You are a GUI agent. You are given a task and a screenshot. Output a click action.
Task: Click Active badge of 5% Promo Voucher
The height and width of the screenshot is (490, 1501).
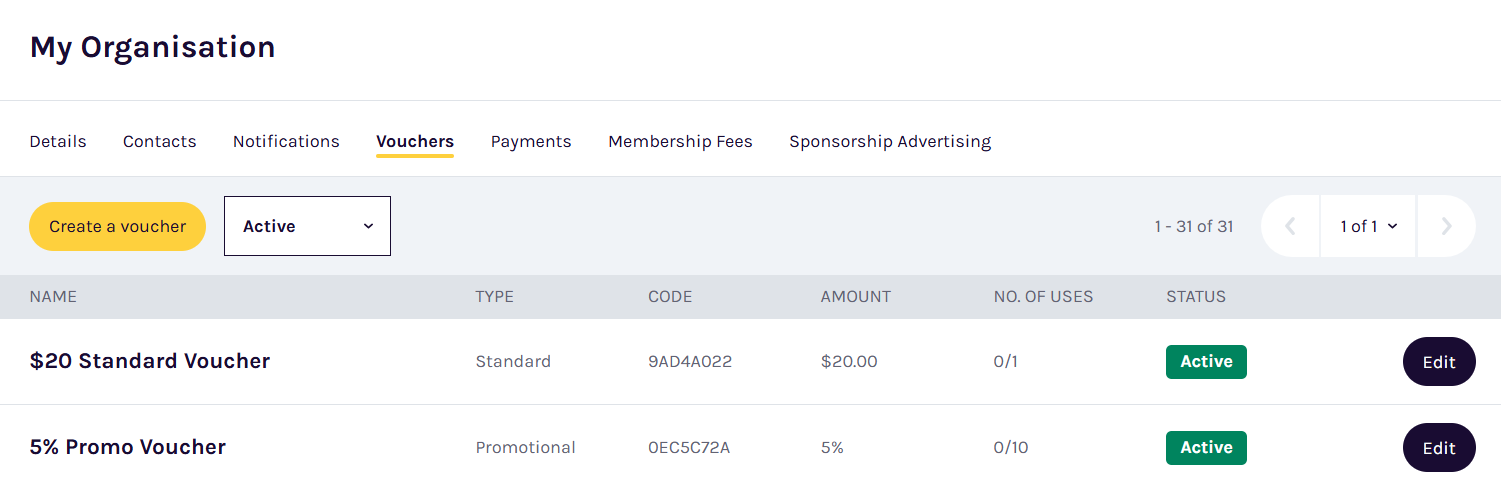pyautogui.click(x=1206, y=448)
